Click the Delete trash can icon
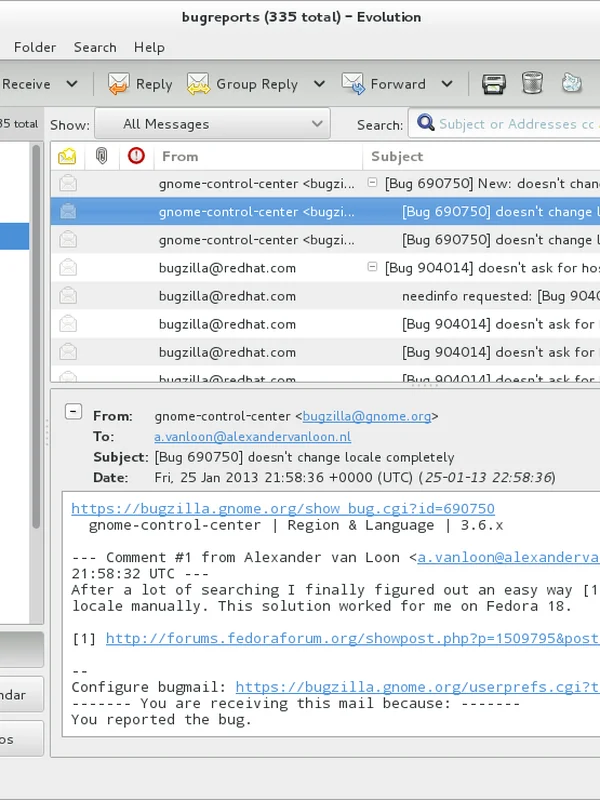Viewport: 600px width, 800px height. 532,83
